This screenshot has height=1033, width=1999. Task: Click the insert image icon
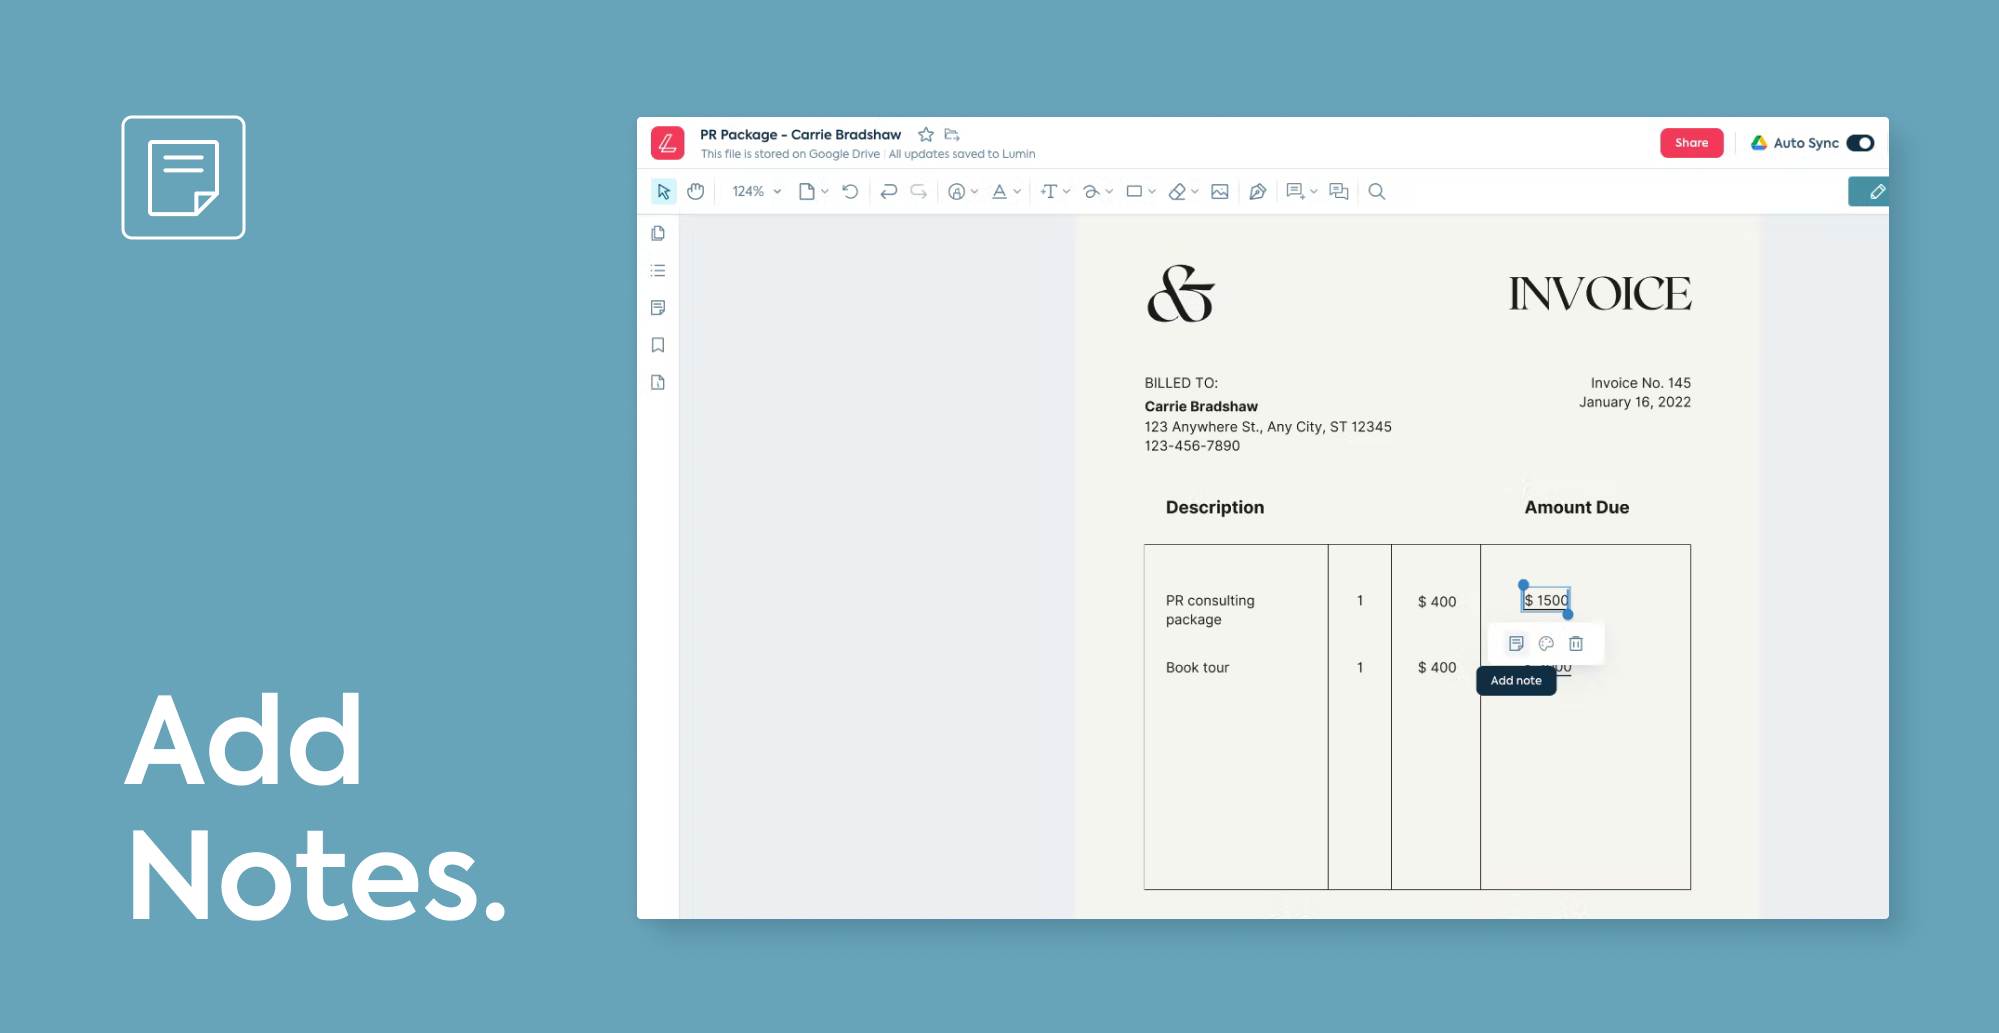(1220, 191)
